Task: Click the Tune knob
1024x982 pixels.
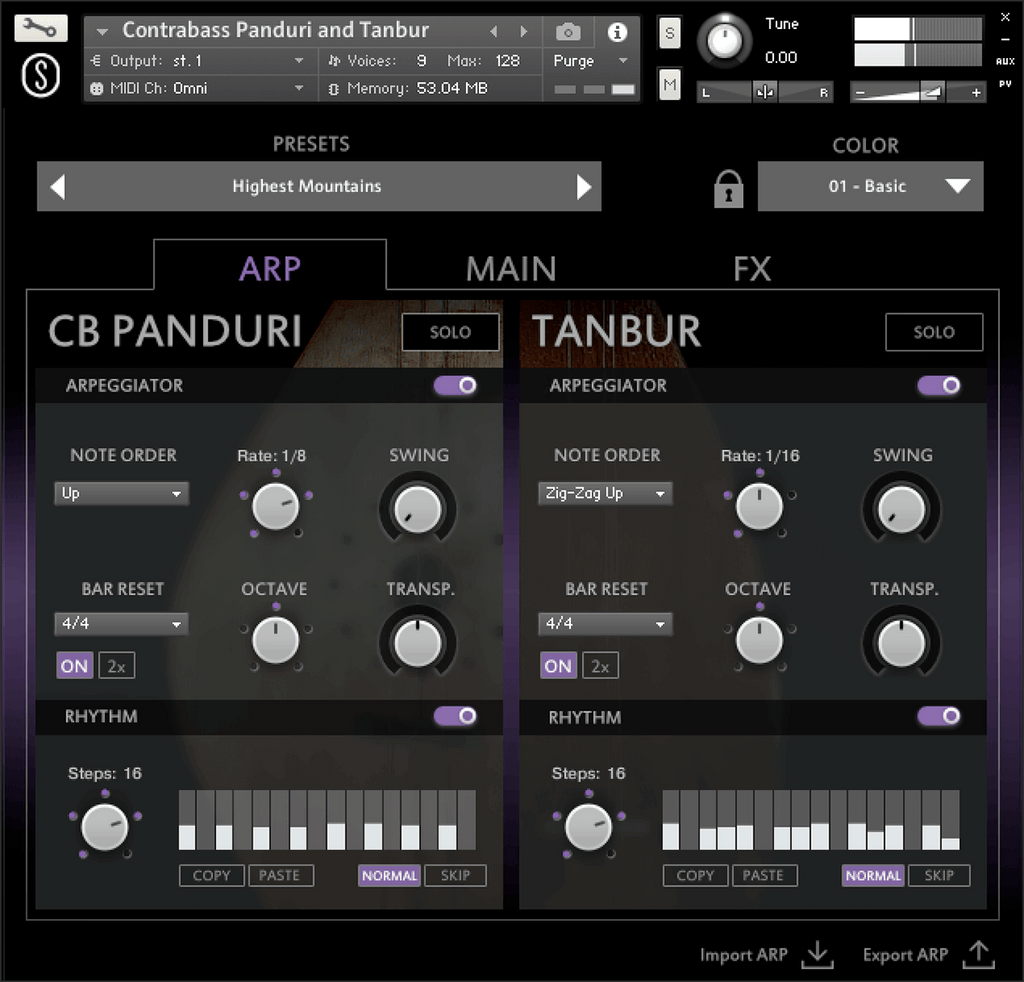Action: [724, 41]
